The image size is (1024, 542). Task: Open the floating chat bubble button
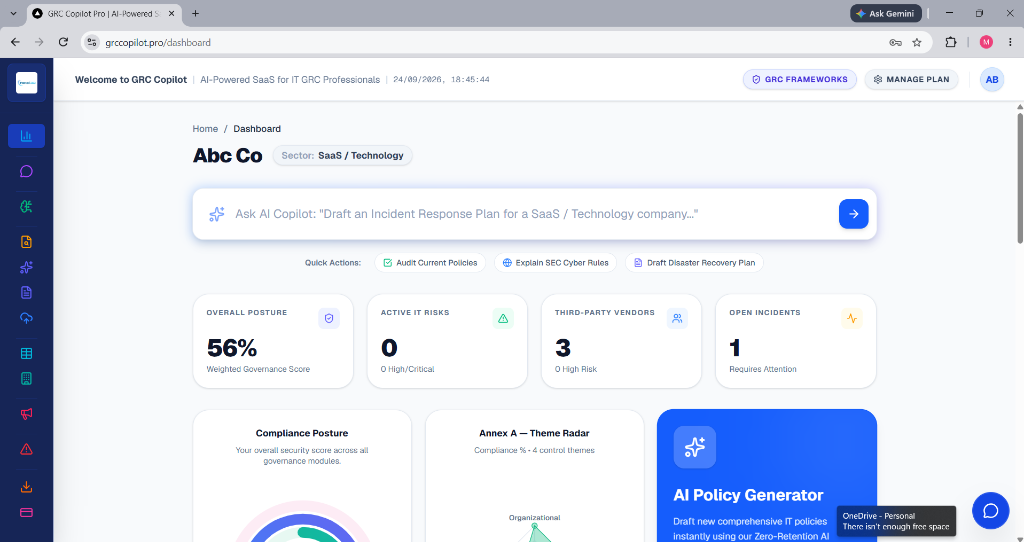coord(991,511)
